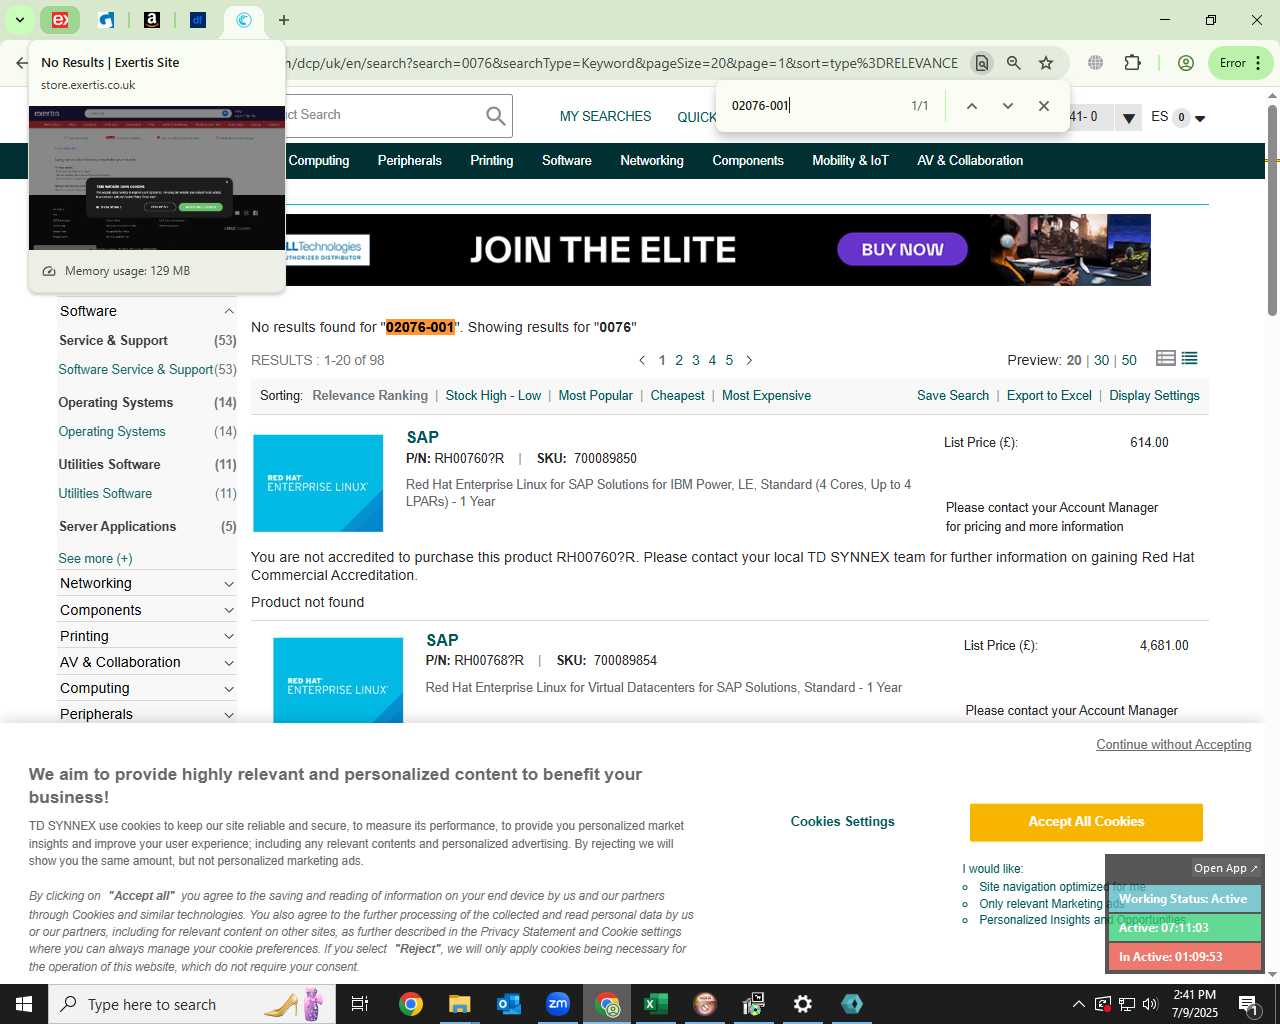This screenshot has width=1280, height=1024.
Task: Open Networking menu
Action: (x=652, y=160)
